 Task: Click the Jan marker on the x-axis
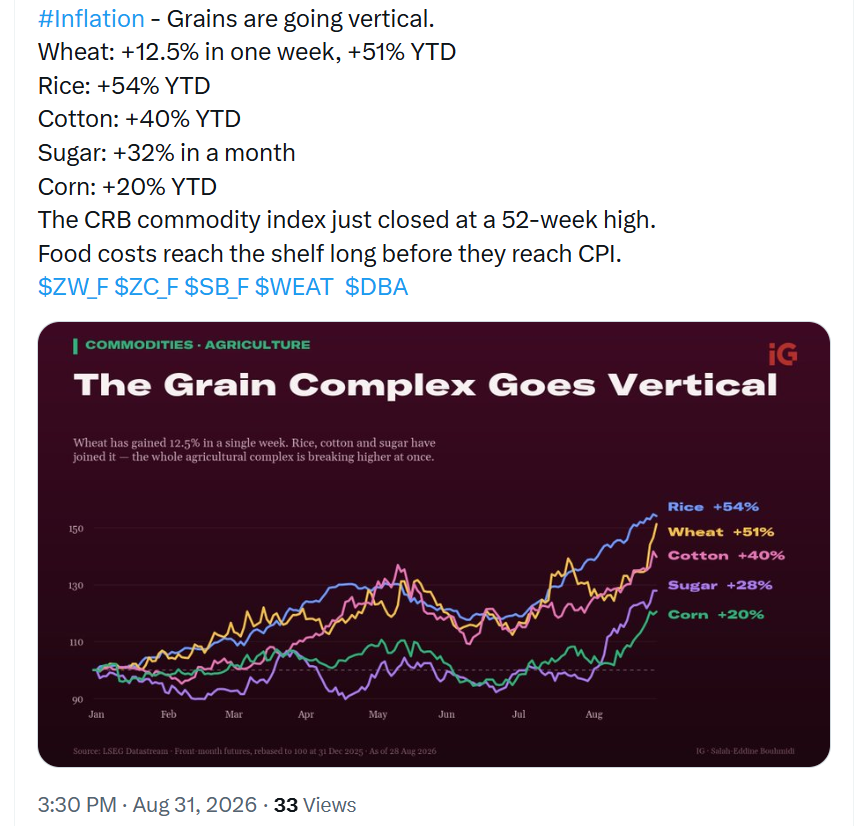(x=96, y=714)
